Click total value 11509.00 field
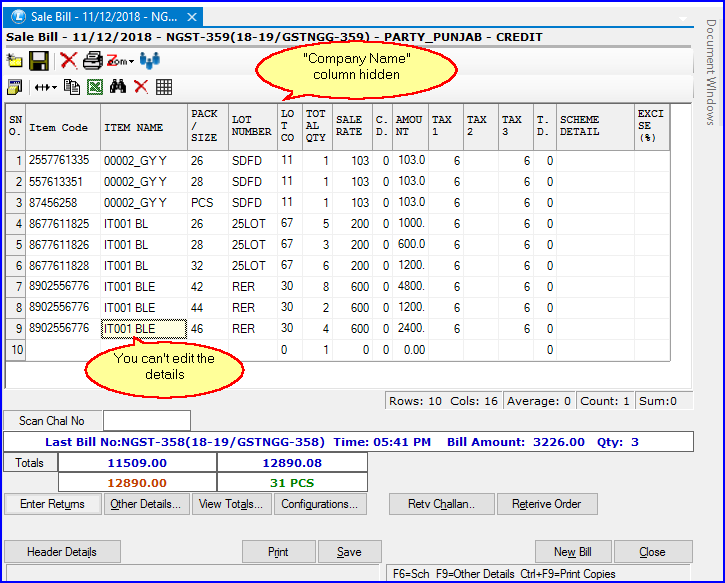Screen dimensions: 725x583 (137, 463)
